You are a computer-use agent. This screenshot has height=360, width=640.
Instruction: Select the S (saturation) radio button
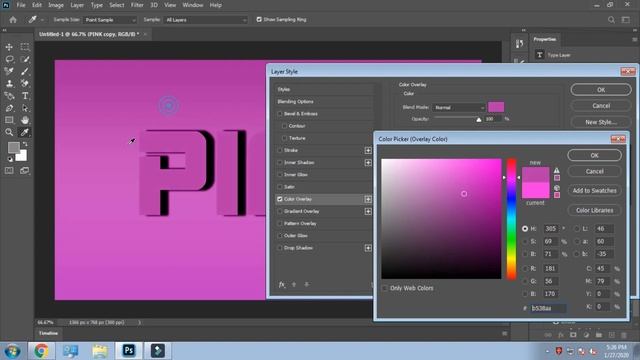pyautogui.click(x=525, y=242)
